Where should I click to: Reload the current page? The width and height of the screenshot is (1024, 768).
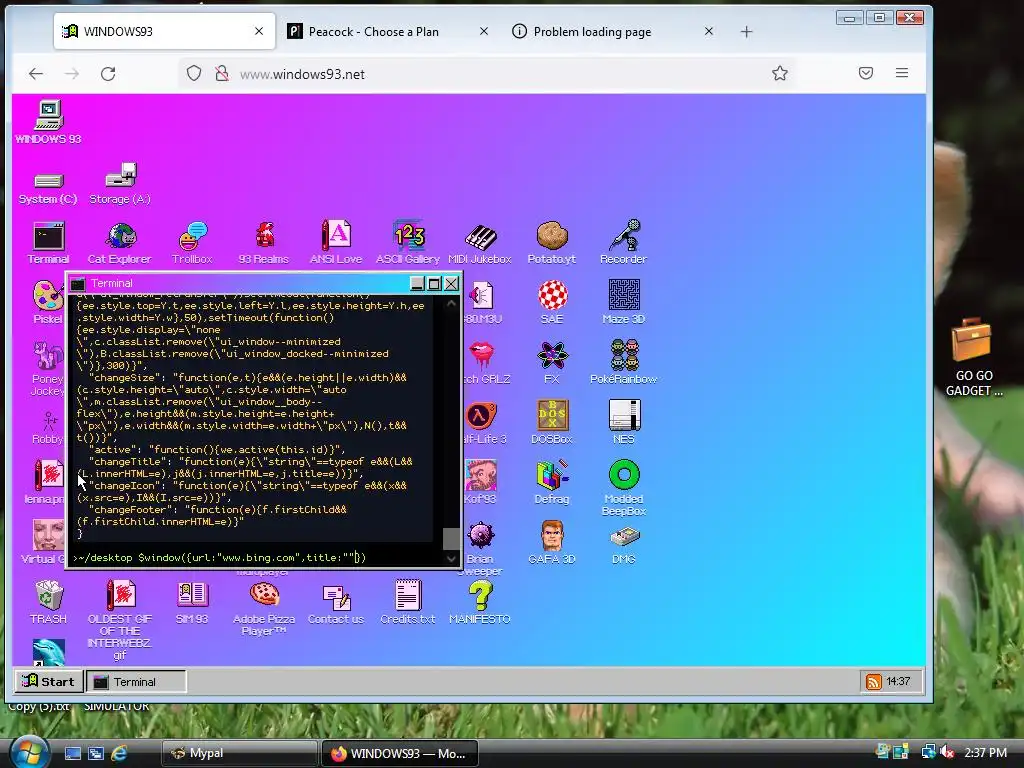pyautogui.click(x=108, y=74)
